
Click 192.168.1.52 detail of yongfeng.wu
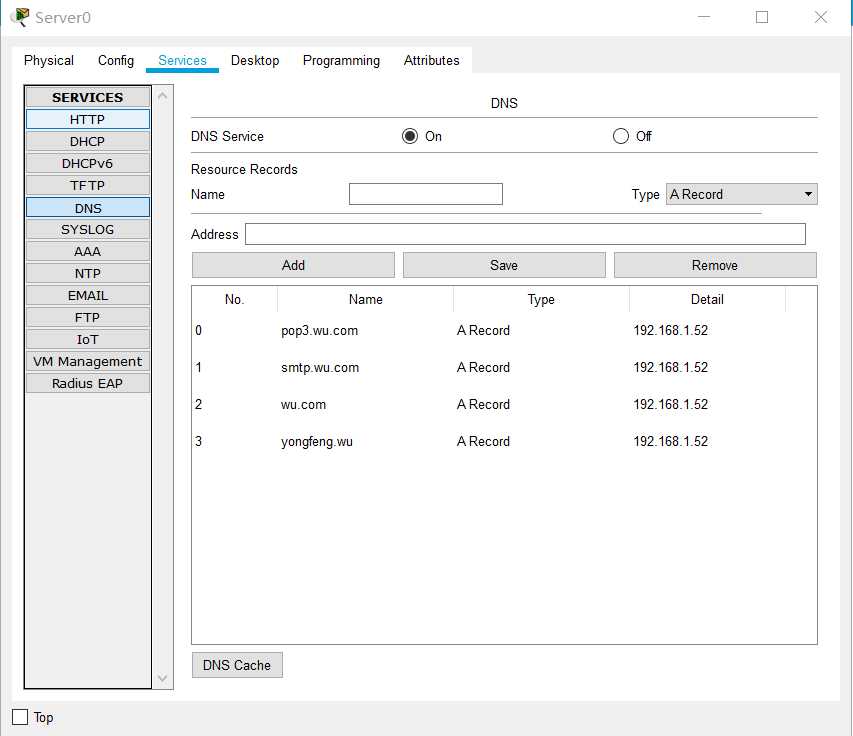670,441
